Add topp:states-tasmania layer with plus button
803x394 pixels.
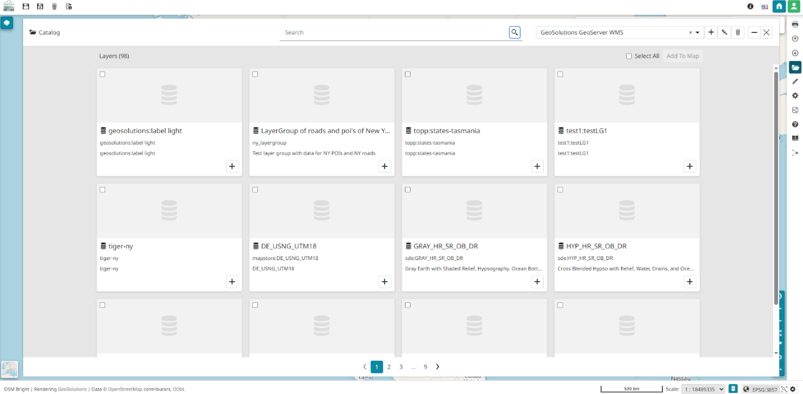coord(537,167)
